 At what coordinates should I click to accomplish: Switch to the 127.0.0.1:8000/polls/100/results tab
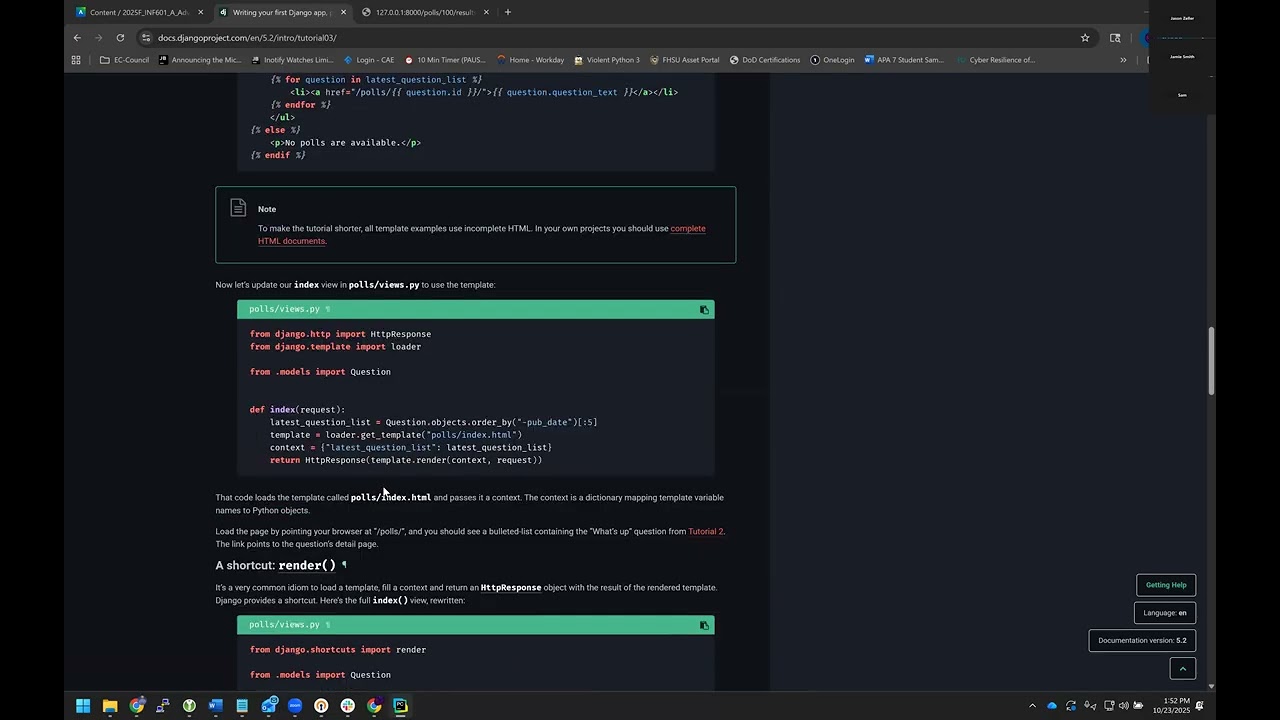pos(425,12)
